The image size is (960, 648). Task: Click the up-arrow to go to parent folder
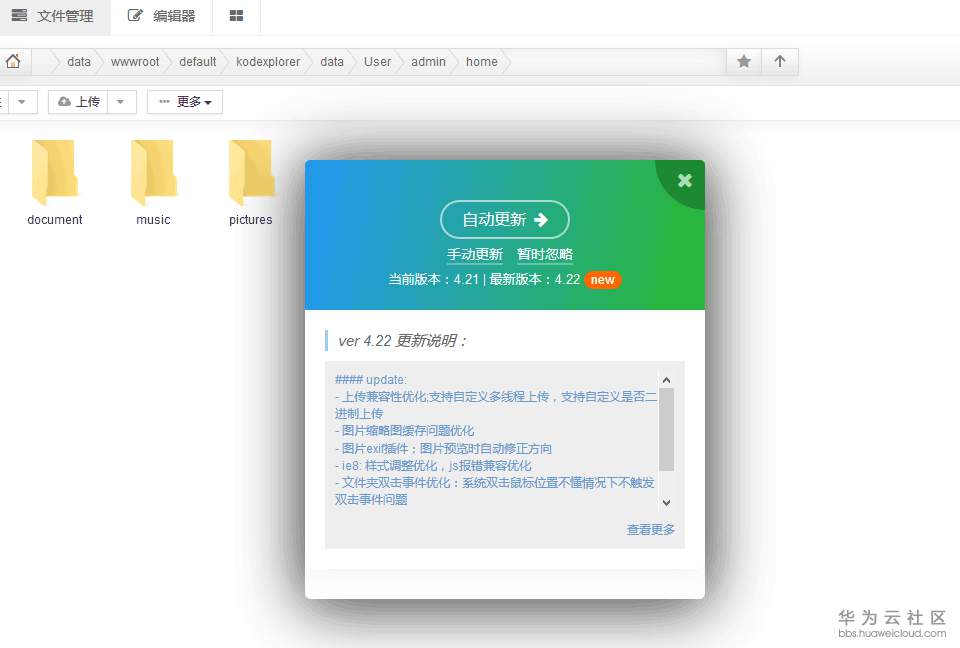point(781,61)
